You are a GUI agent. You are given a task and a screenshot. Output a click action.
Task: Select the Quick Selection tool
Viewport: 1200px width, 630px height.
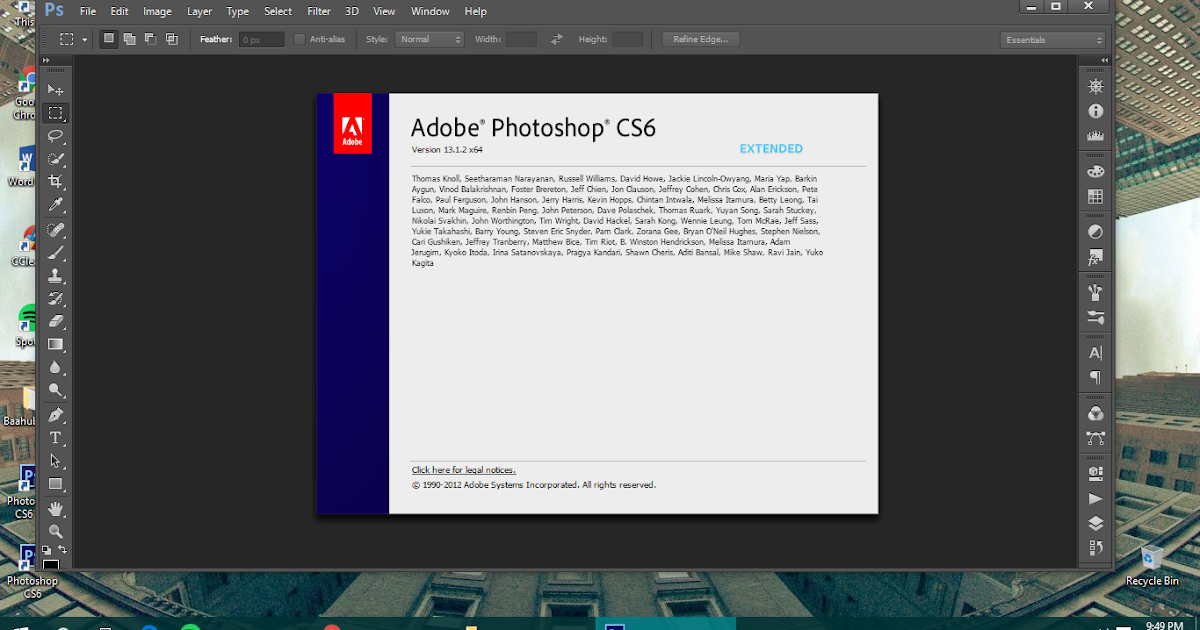[56, 159]
